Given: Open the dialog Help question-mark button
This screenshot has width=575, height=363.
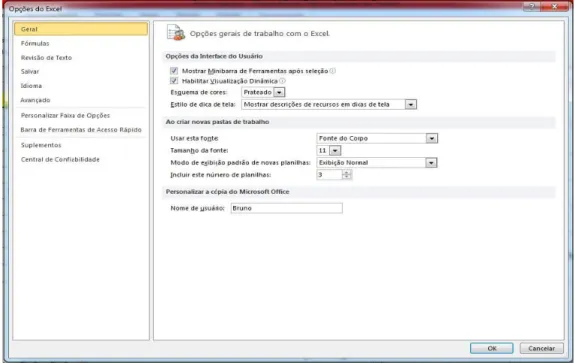Looking at the screenshot, I should point(532,6).
